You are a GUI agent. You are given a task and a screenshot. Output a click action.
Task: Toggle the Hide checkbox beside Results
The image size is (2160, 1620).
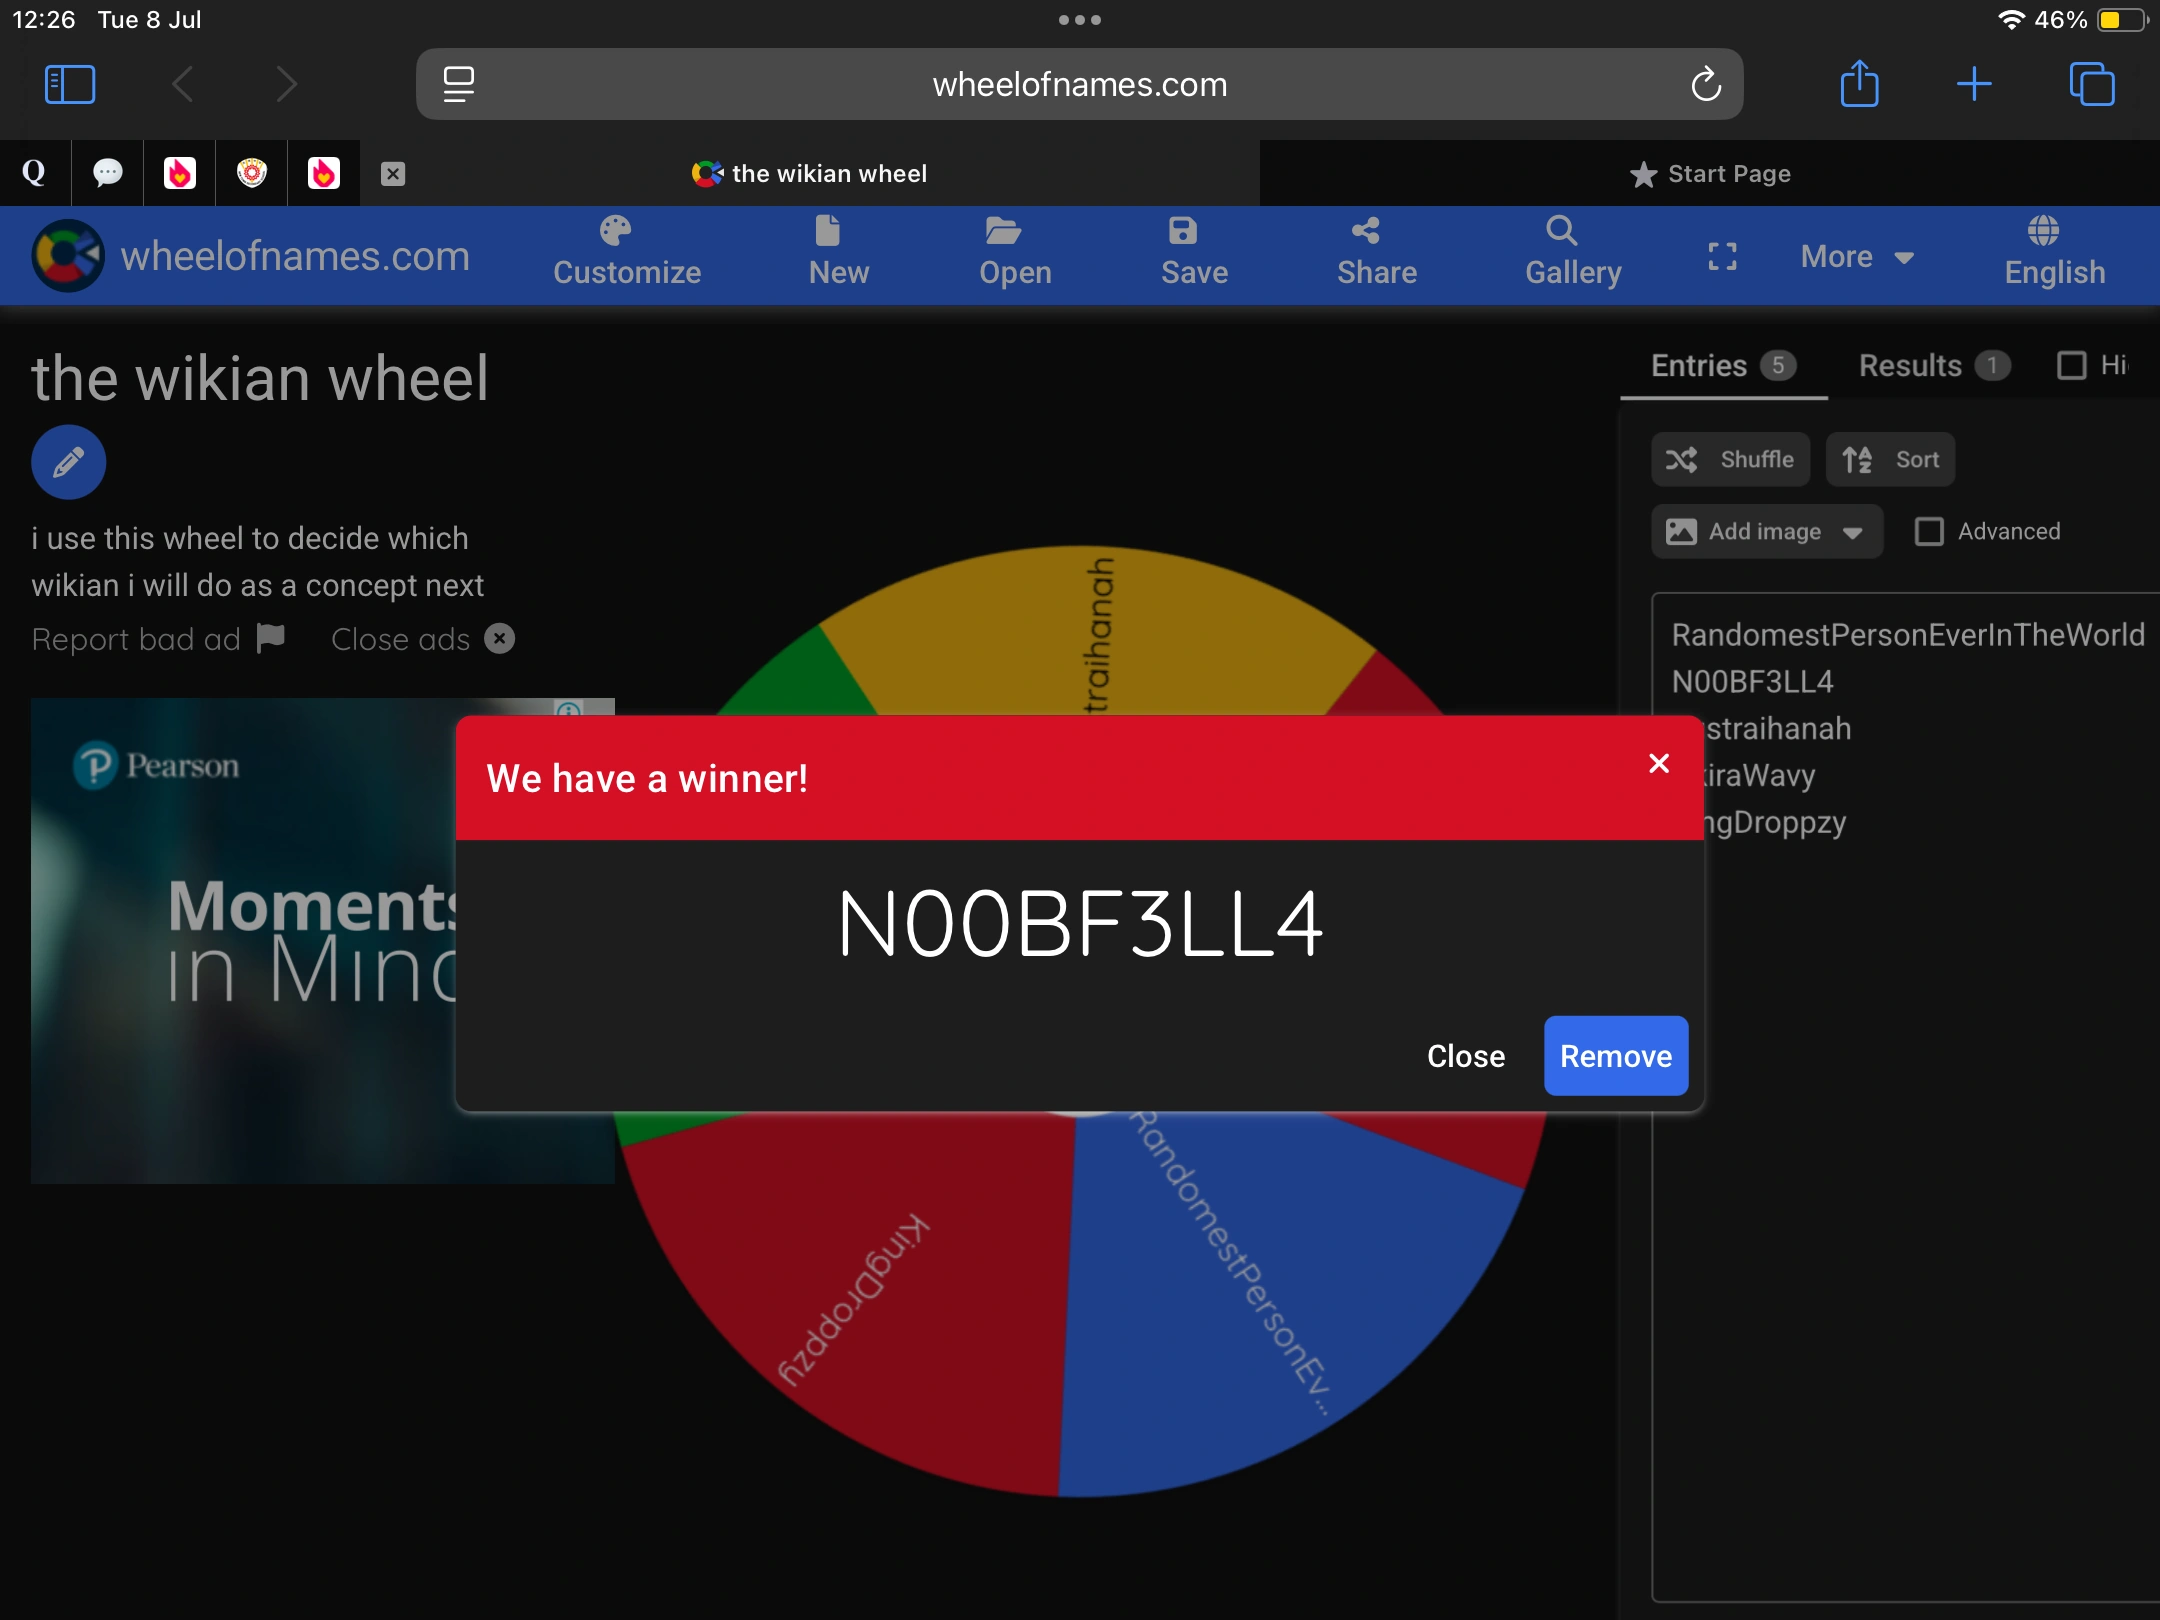coord(2072,365)
